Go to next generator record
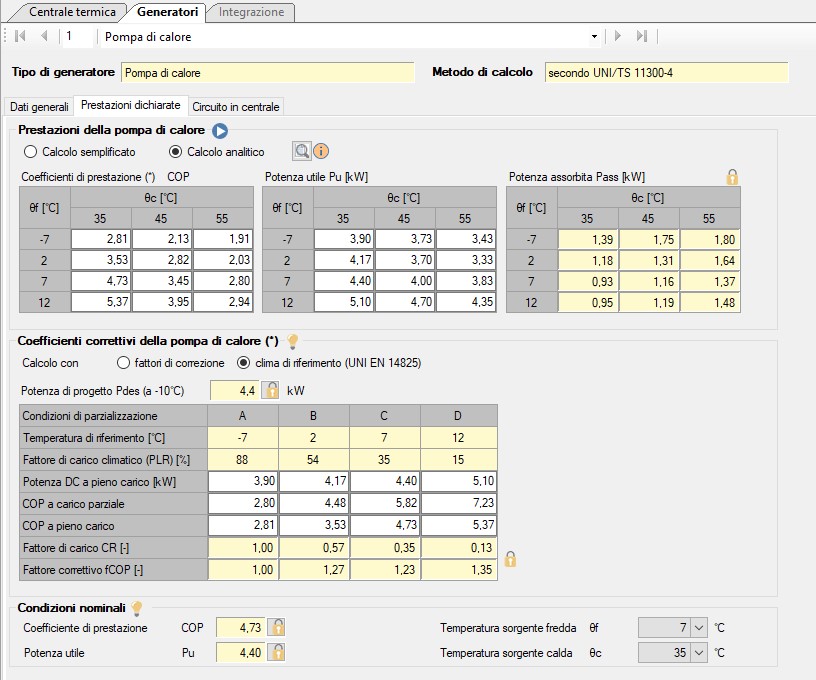Viewport: 816px width, 680px height. pos(618,37)
